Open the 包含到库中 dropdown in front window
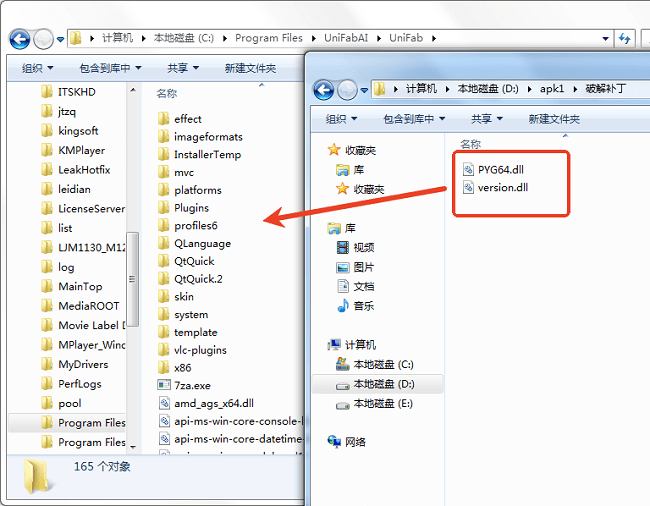Viewport: 650px width, 506px height. pos(414,119)
